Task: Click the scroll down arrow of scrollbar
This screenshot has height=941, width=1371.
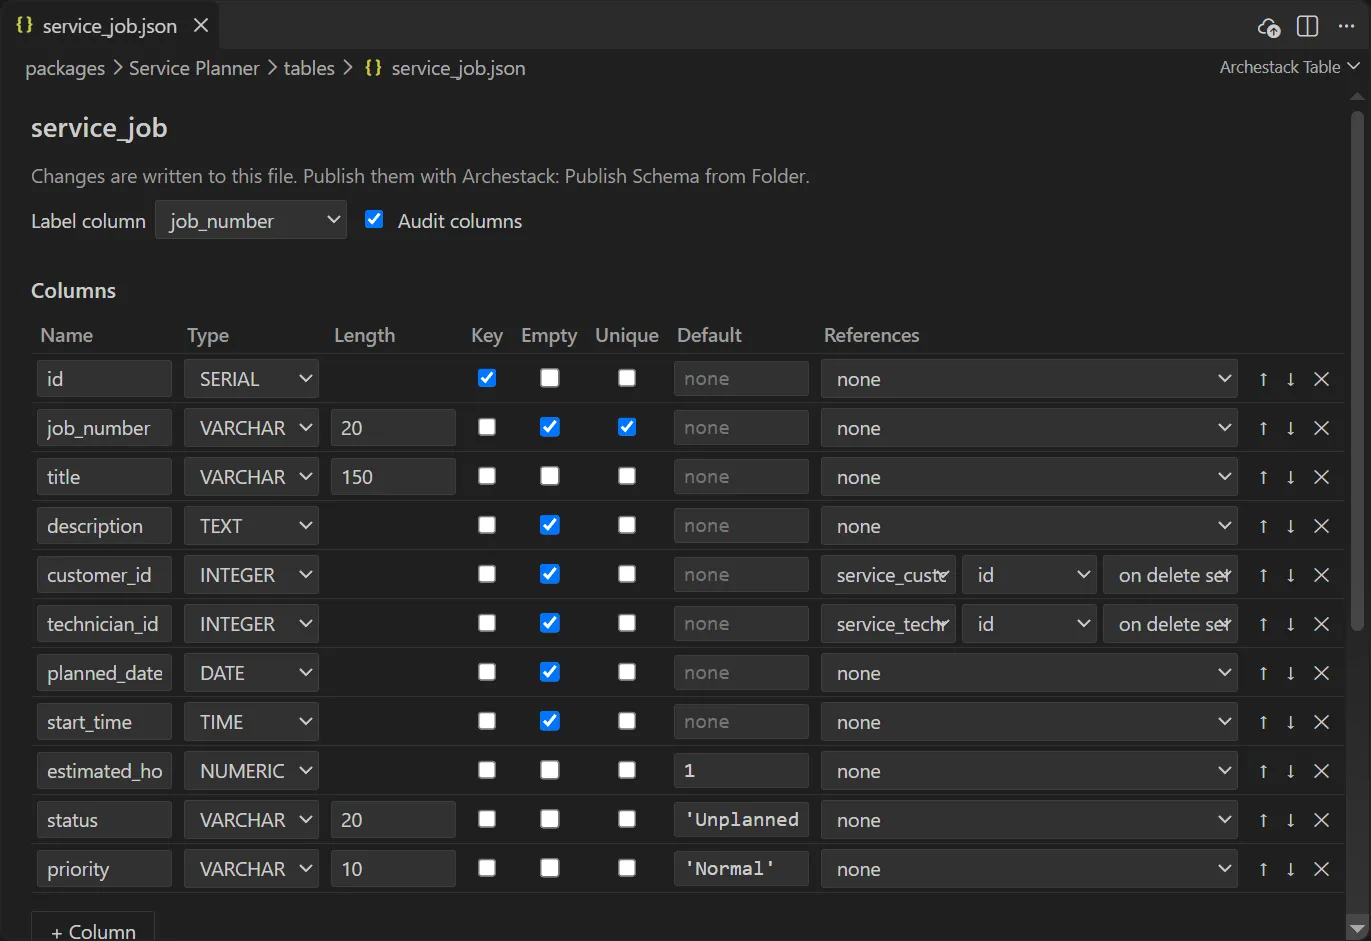Action: (x=1357, y=929)
